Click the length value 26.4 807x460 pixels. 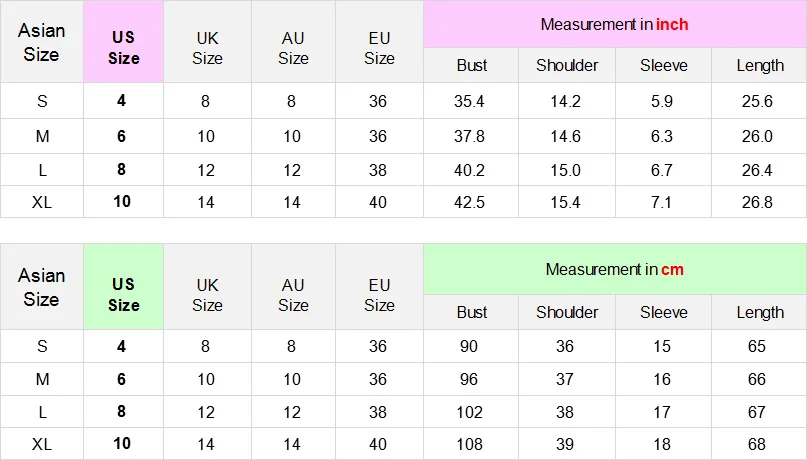pyautogui.click(x=757, y=170)
